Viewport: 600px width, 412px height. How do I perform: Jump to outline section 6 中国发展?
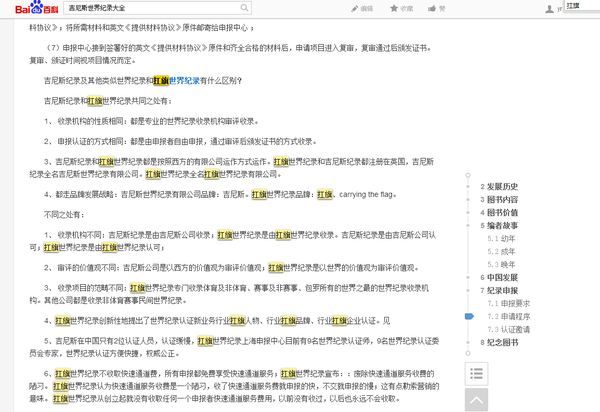pos(499,278)
